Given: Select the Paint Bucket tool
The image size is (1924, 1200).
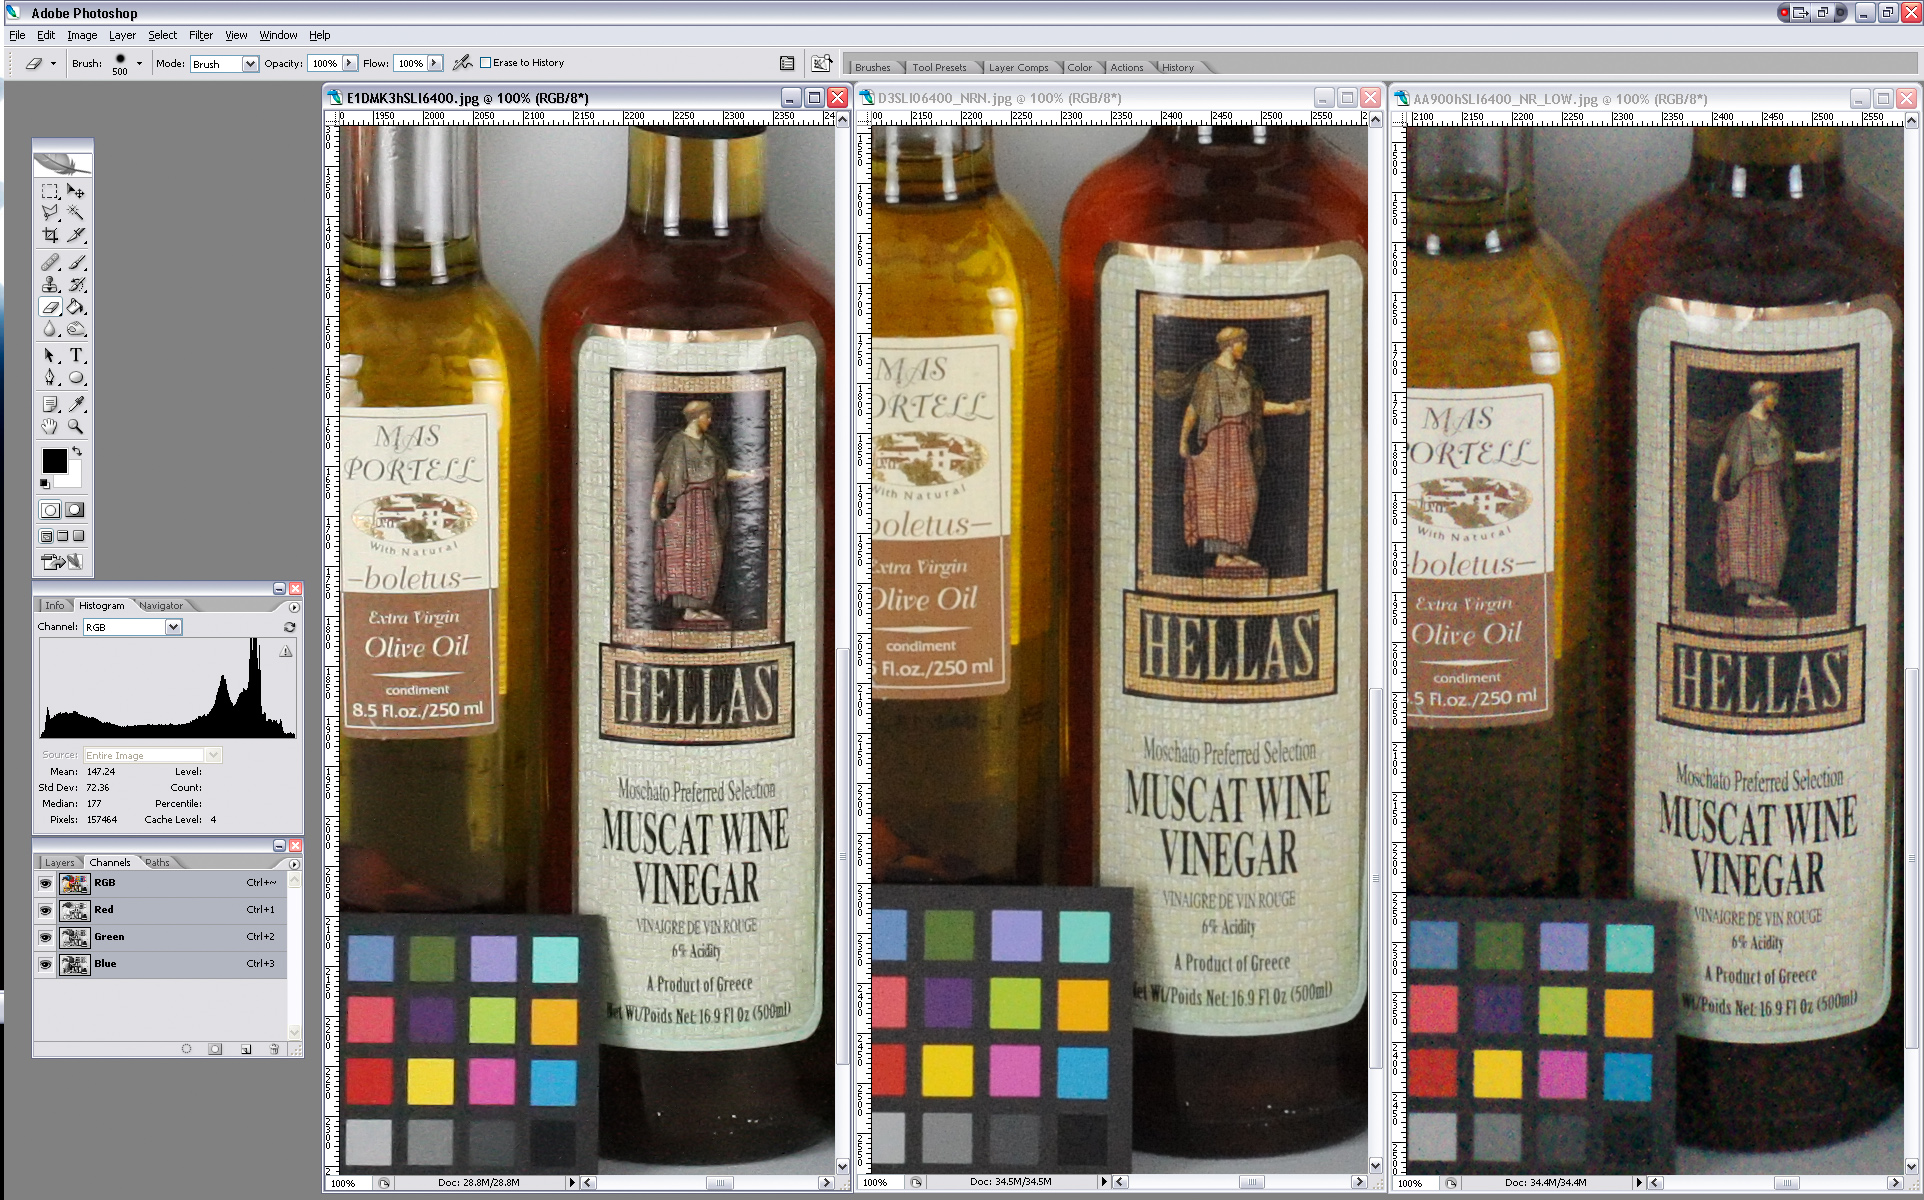Looking at the screenshot, I should tap(76, 307).
